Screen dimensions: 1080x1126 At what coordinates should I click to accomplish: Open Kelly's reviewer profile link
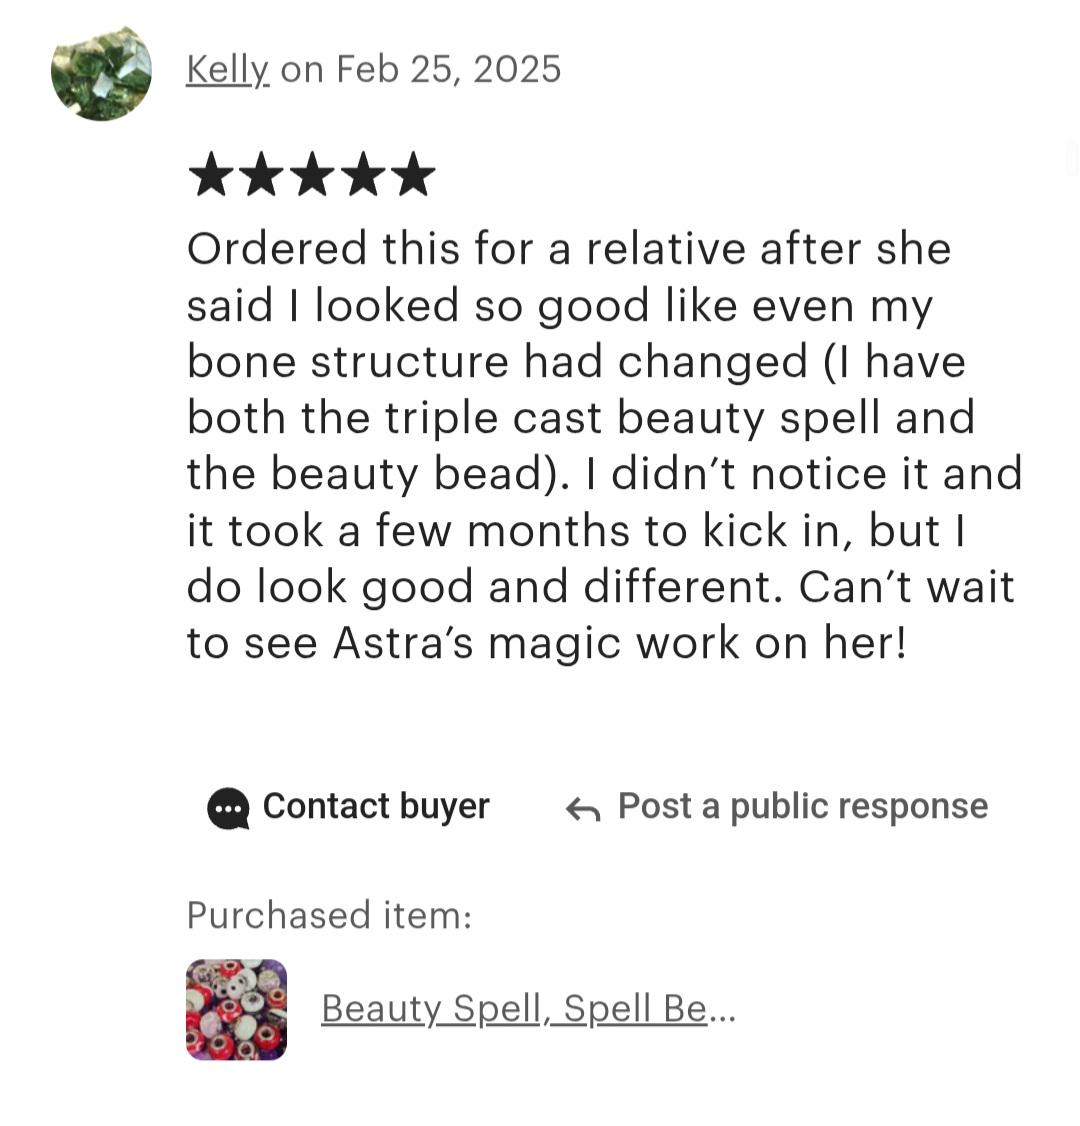point(227,70)
